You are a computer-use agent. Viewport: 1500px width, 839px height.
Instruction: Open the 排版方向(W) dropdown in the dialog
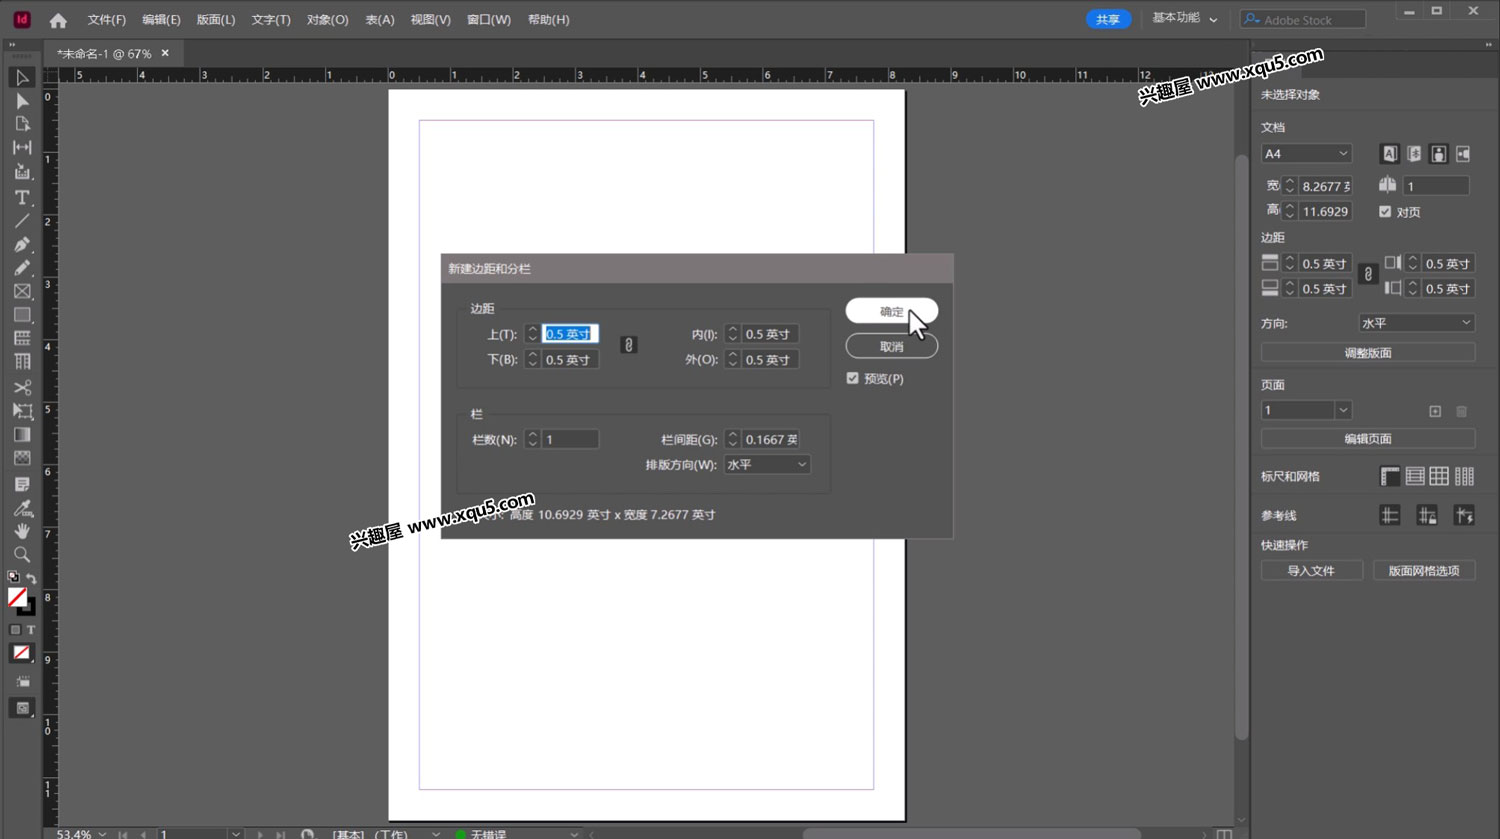[x=766, y=464]
